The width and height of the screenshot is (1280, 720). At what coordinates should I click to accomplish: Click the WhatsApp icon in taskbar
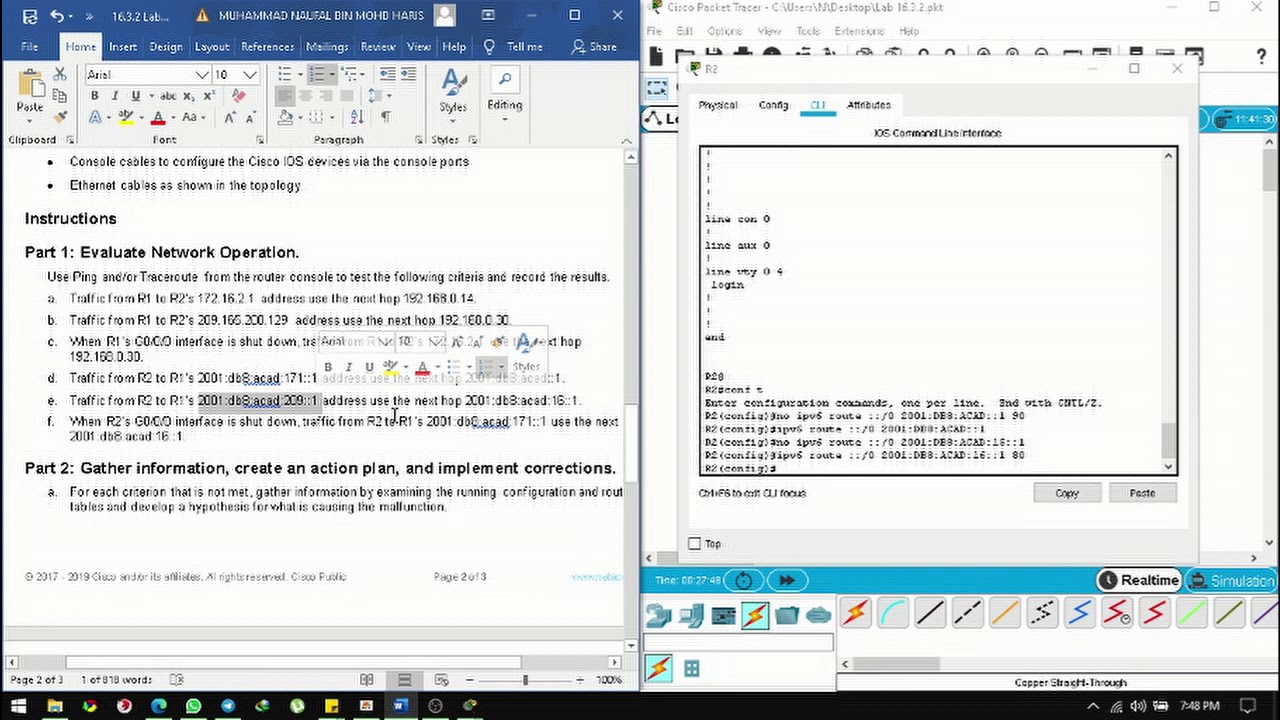click(x=193, y=706)
